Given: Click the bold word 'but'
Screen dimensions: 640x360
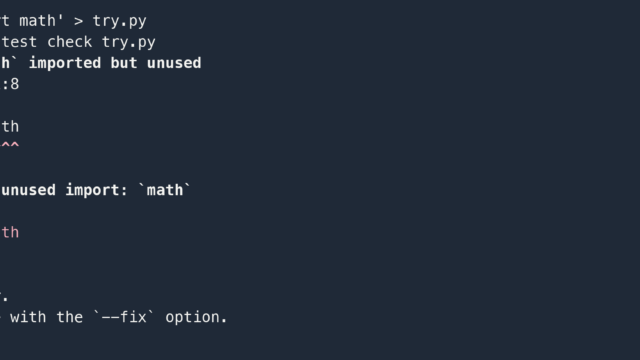Looking at the screenshot, I should click(x=124, y=63).
